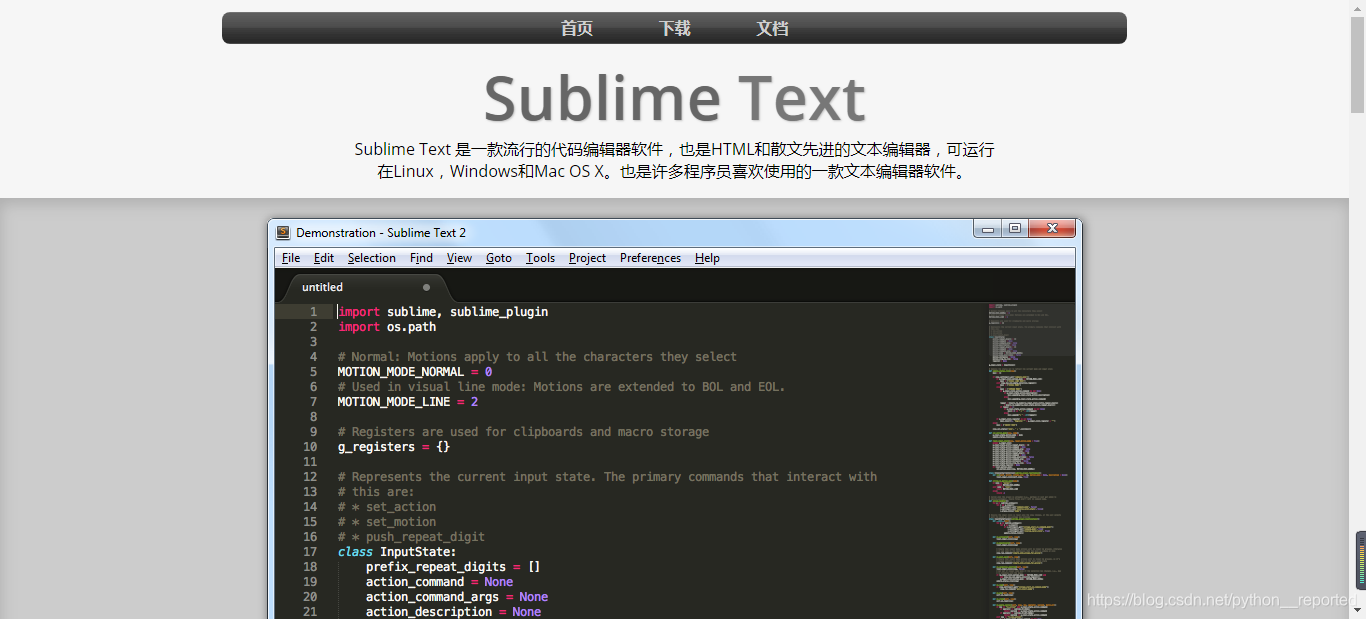This screenshot has width=1366, height=619.
Task: Open the Tools menu
Action: [540, 258]
